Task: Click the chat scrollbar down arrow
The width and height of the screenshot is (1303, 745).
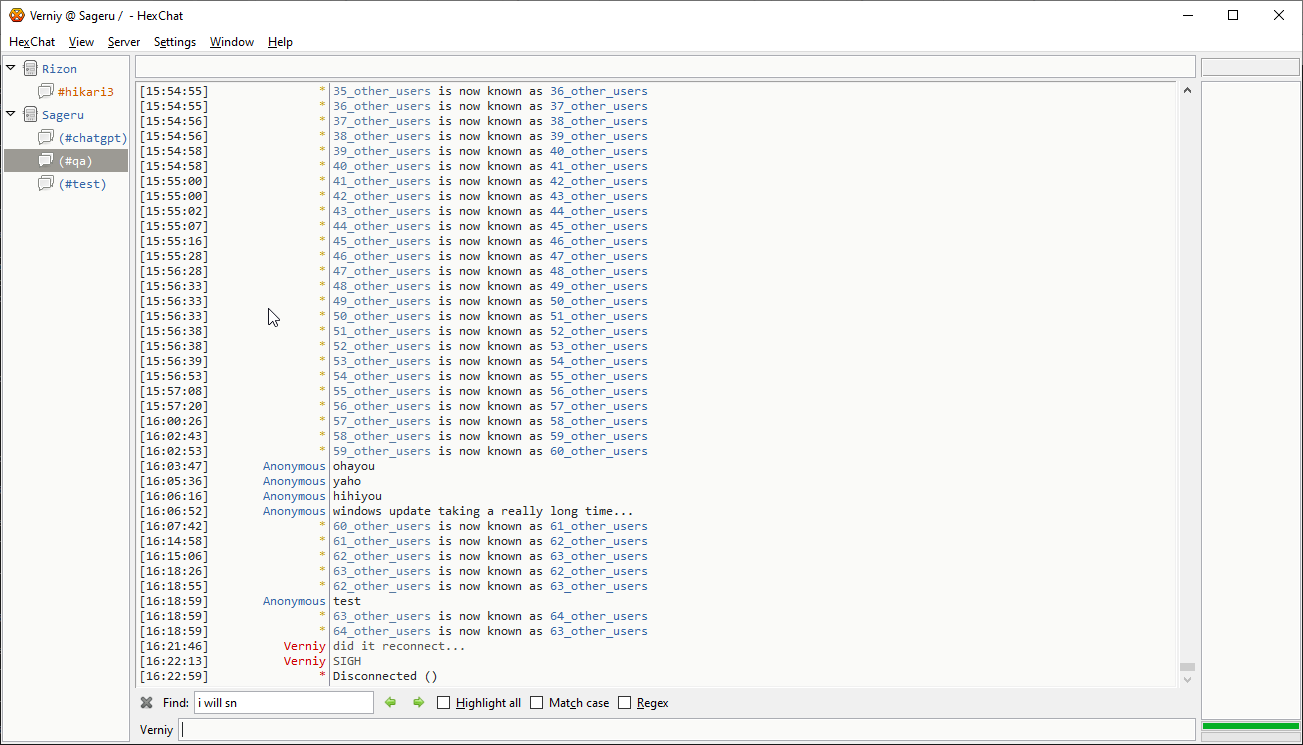Action: click(1187, 680)
